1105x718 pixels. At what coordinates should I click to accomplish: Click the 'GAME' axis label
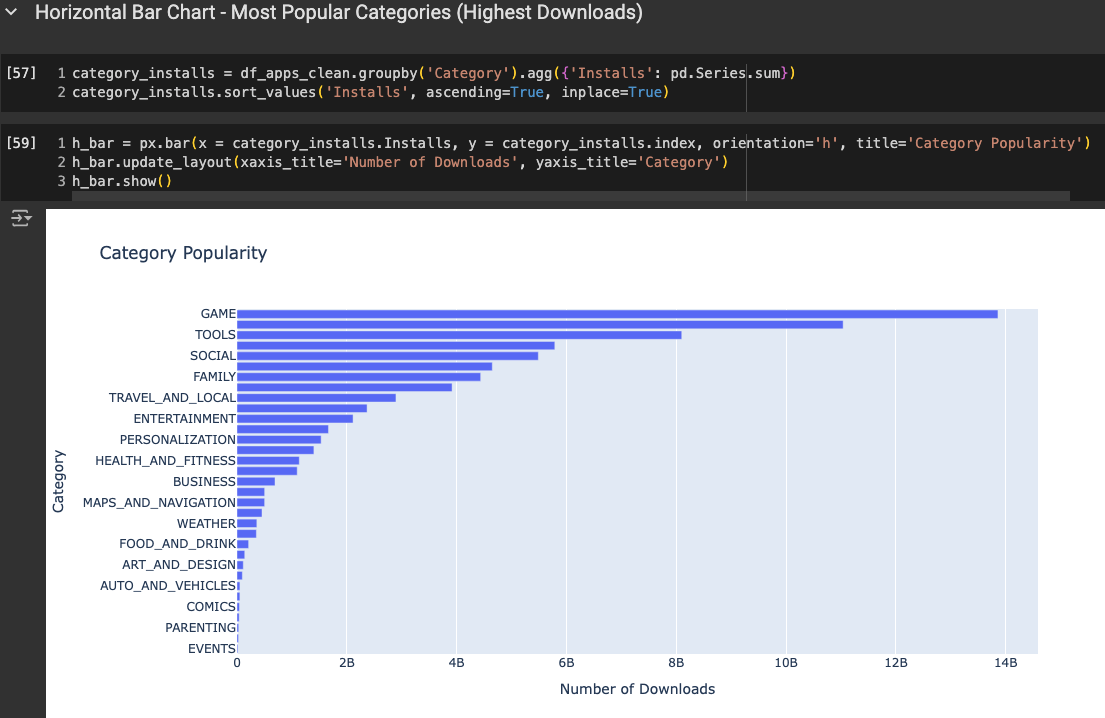coord(218,314)
